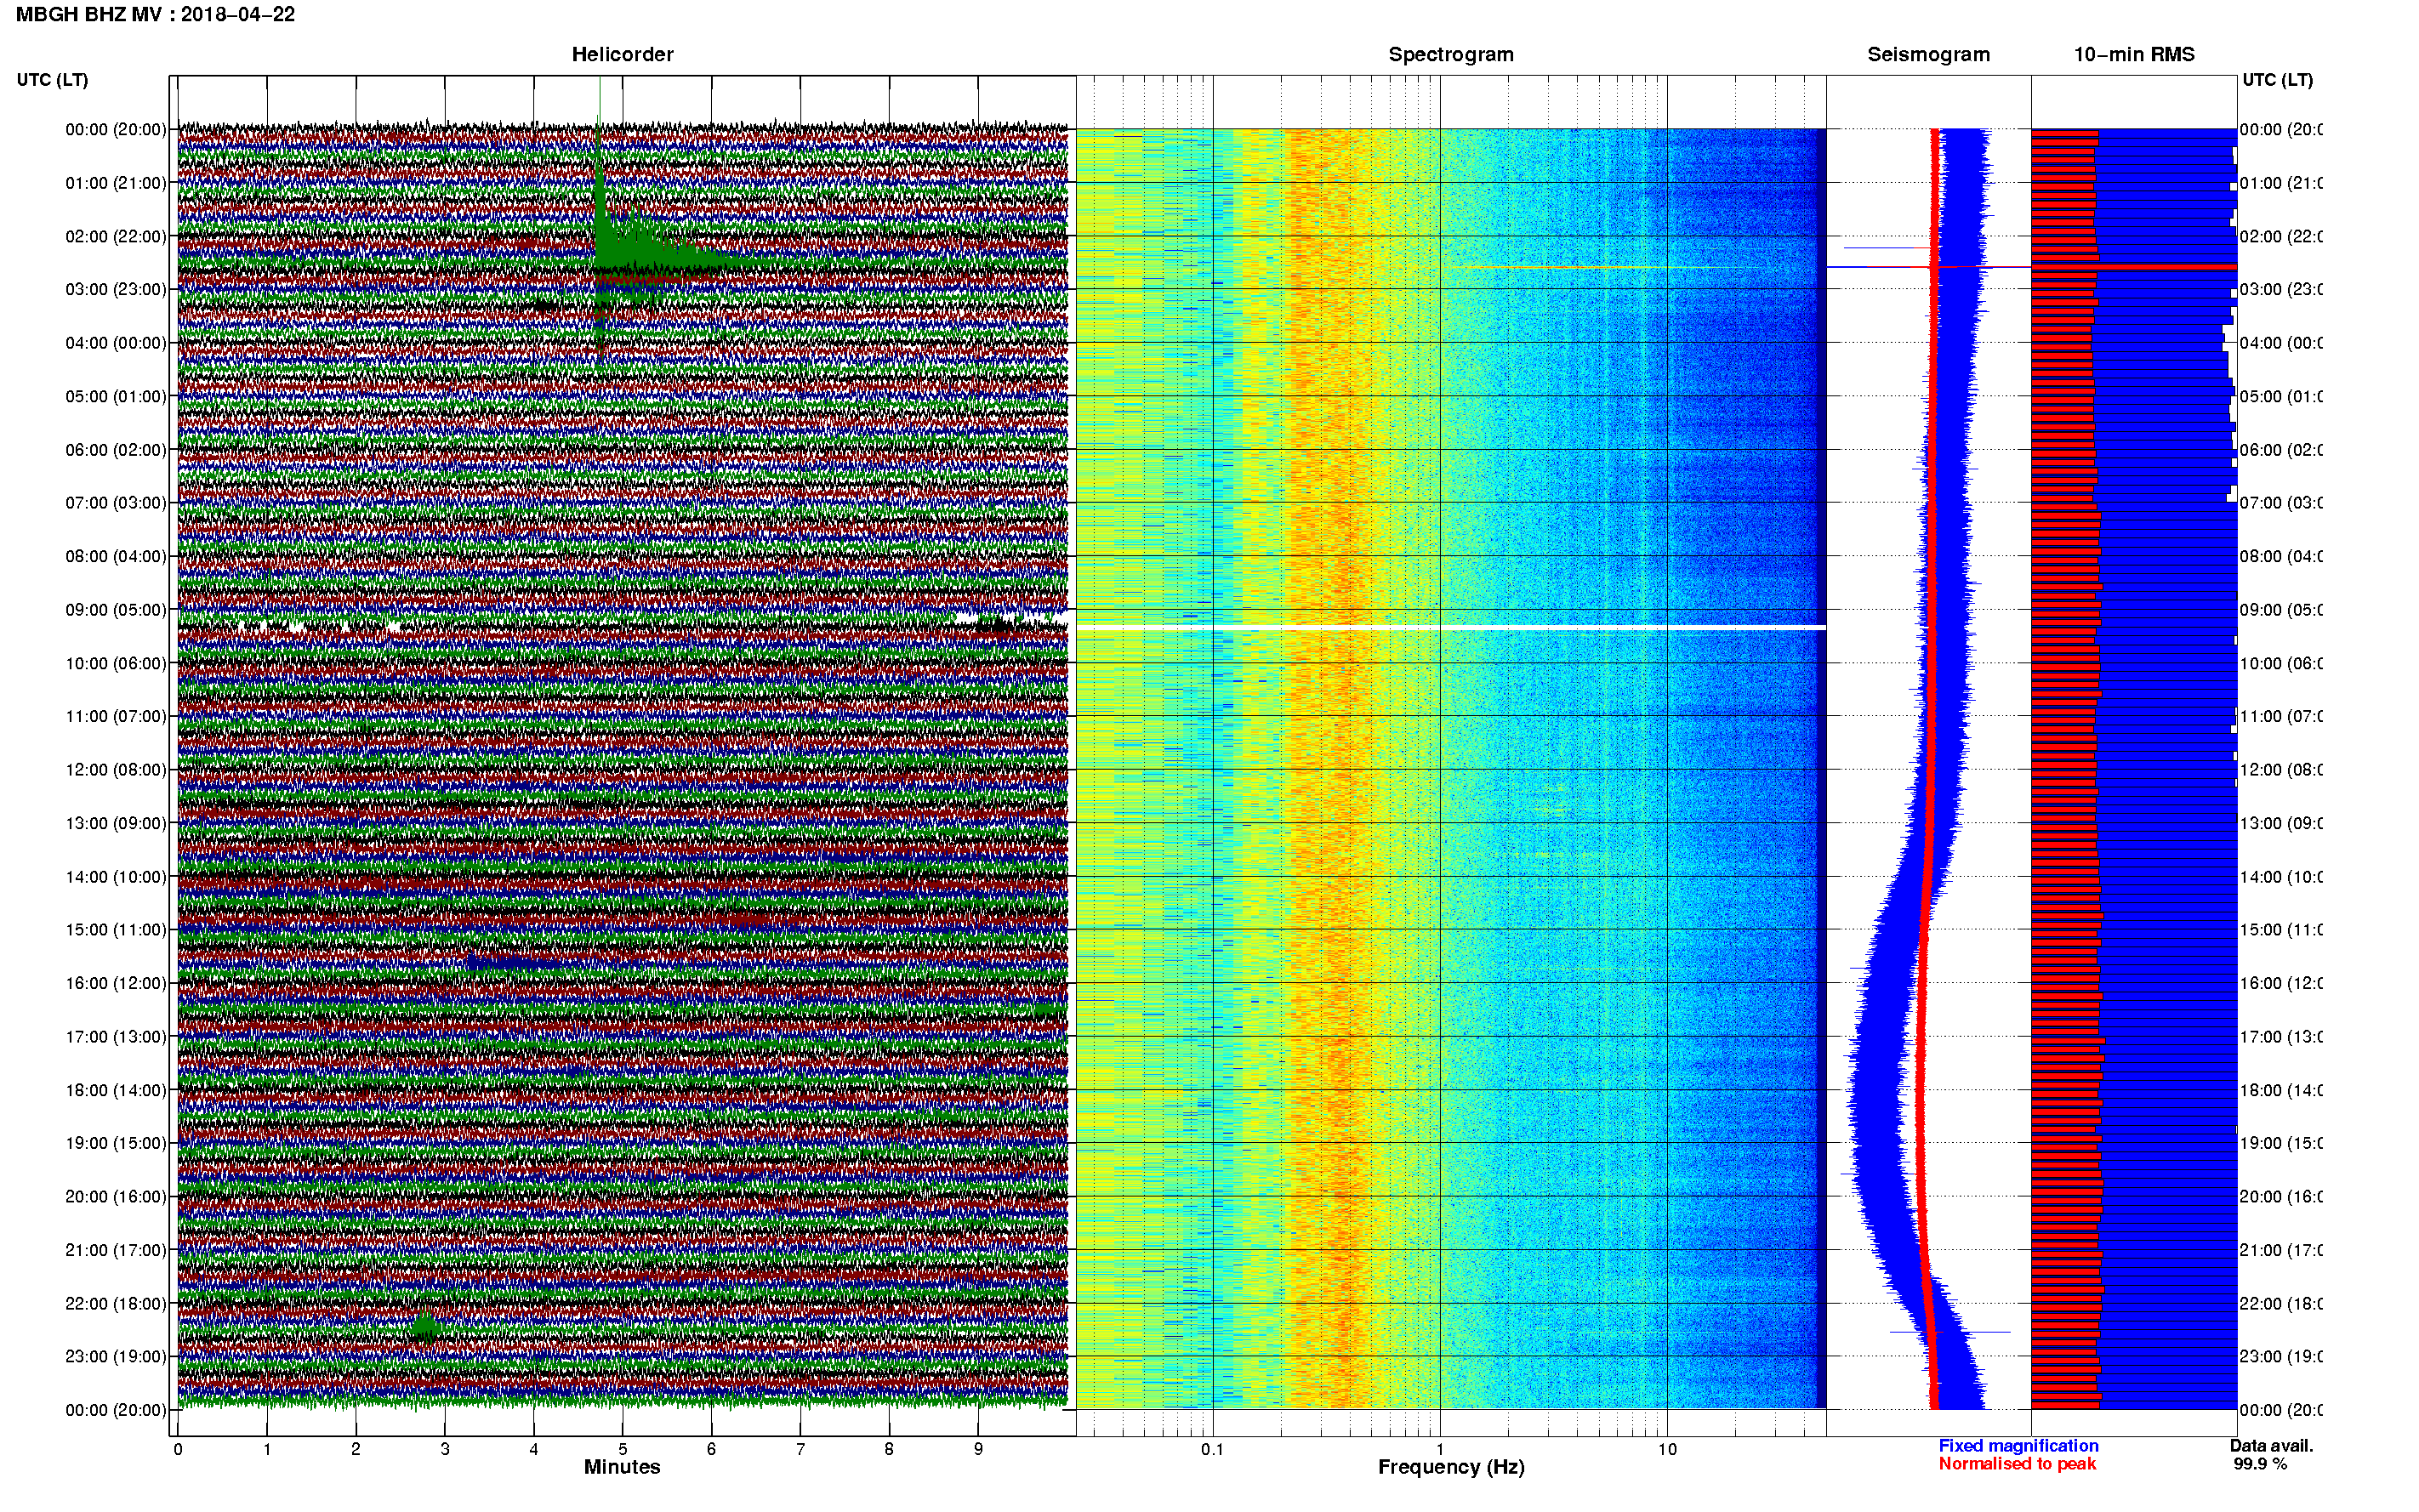Click tick label '9' on Minutes axis
2419x1512 pixels.
(x=978, y=1449)
